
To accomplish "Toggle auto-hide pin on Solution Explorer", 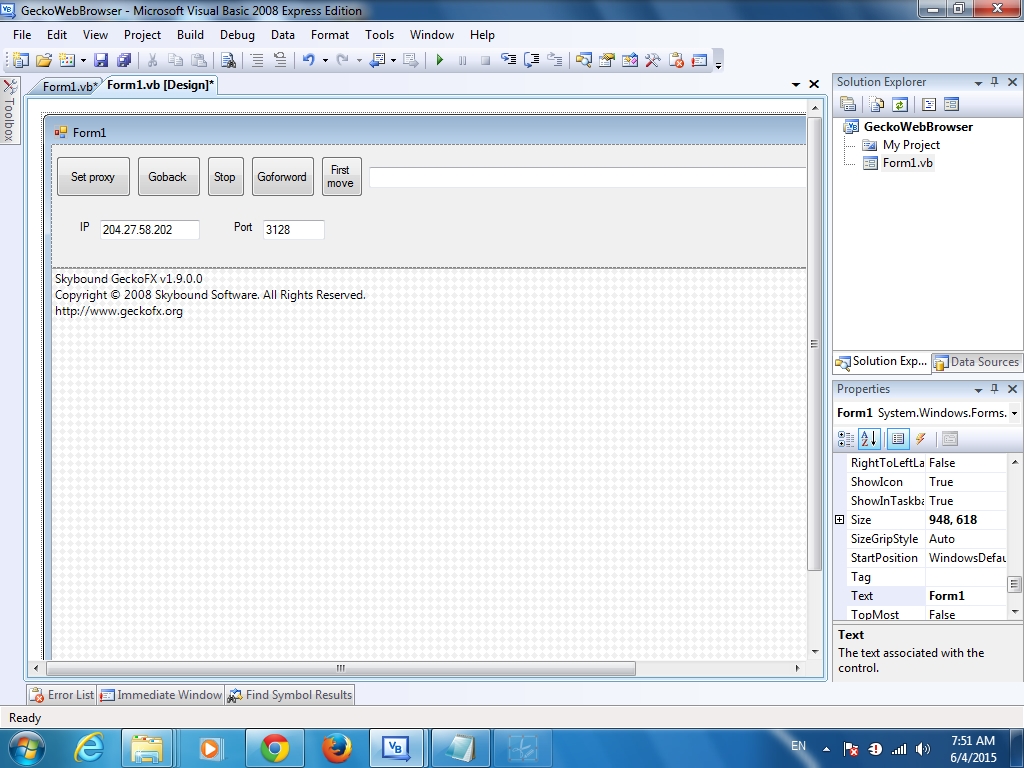I will pos(995,82).
